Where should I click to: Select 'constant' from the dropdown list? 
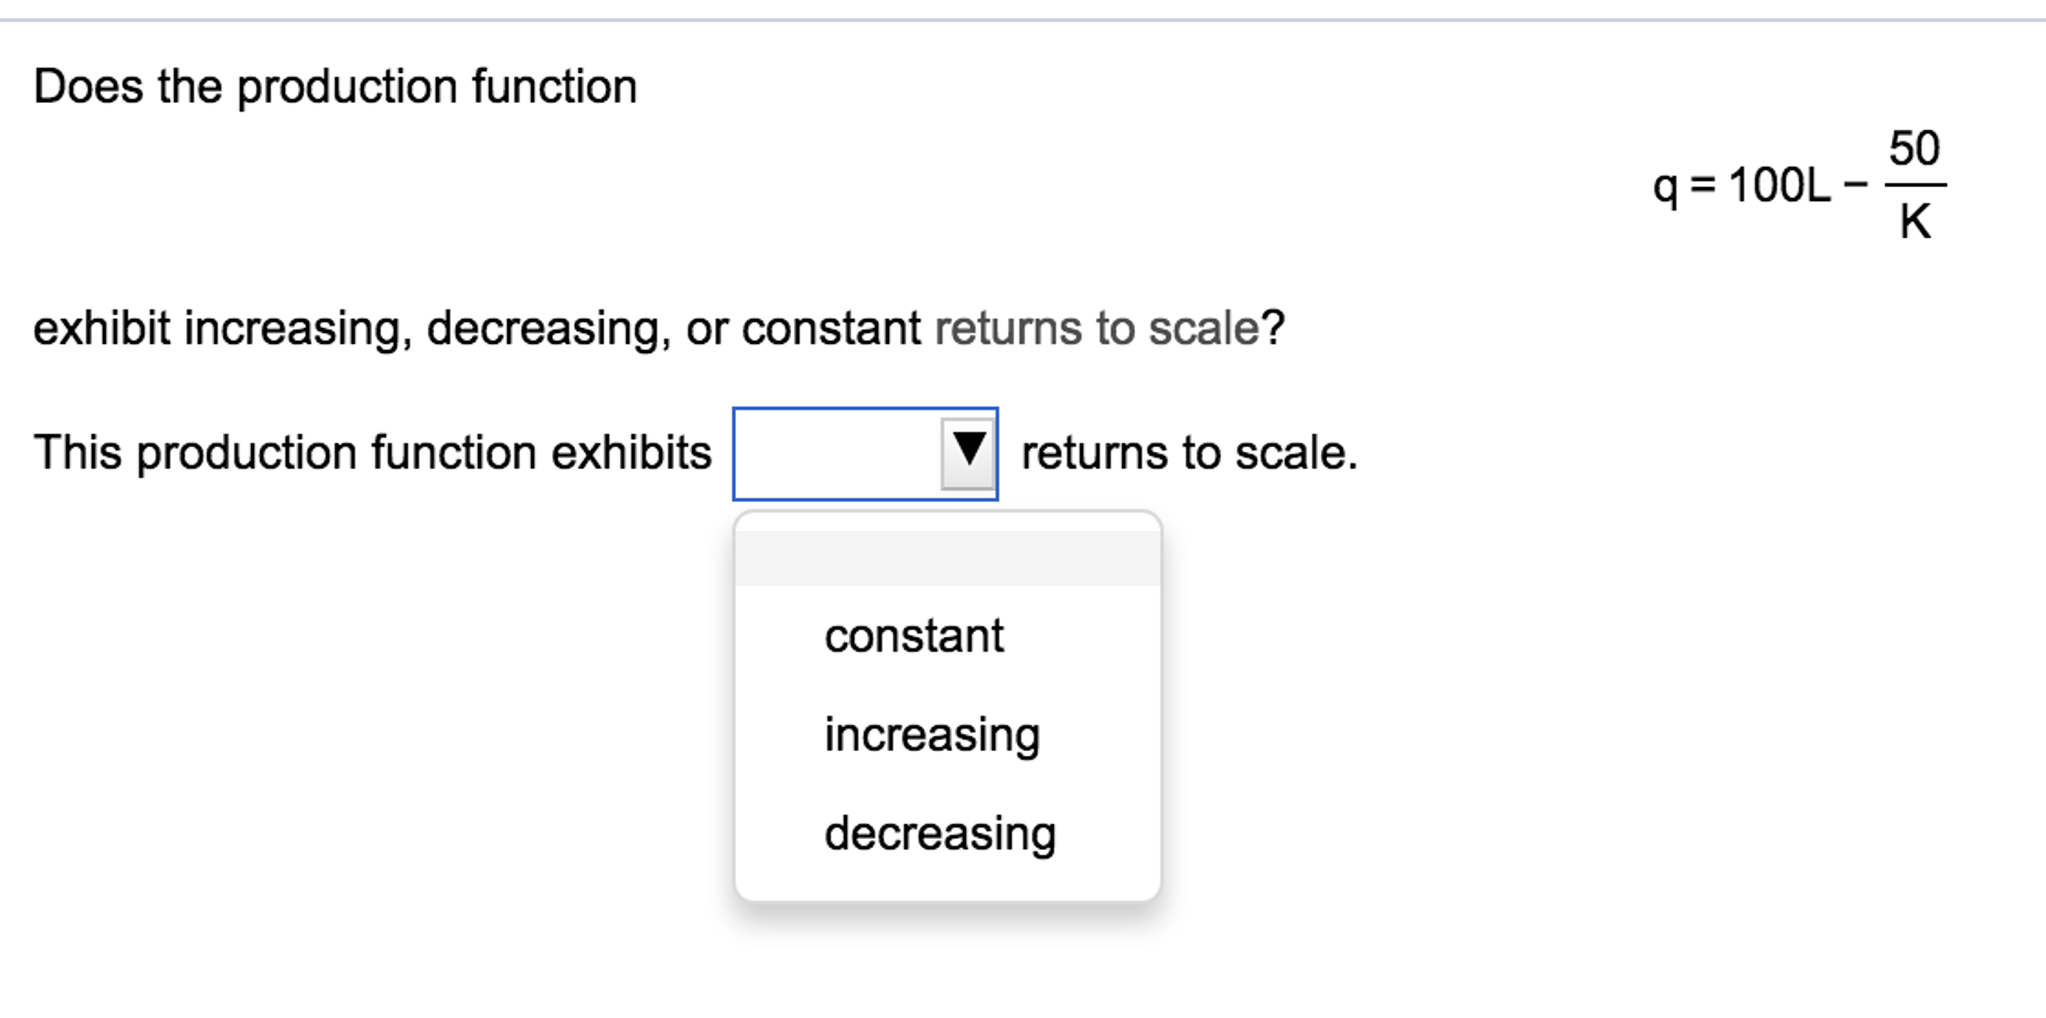click(913, 636)
